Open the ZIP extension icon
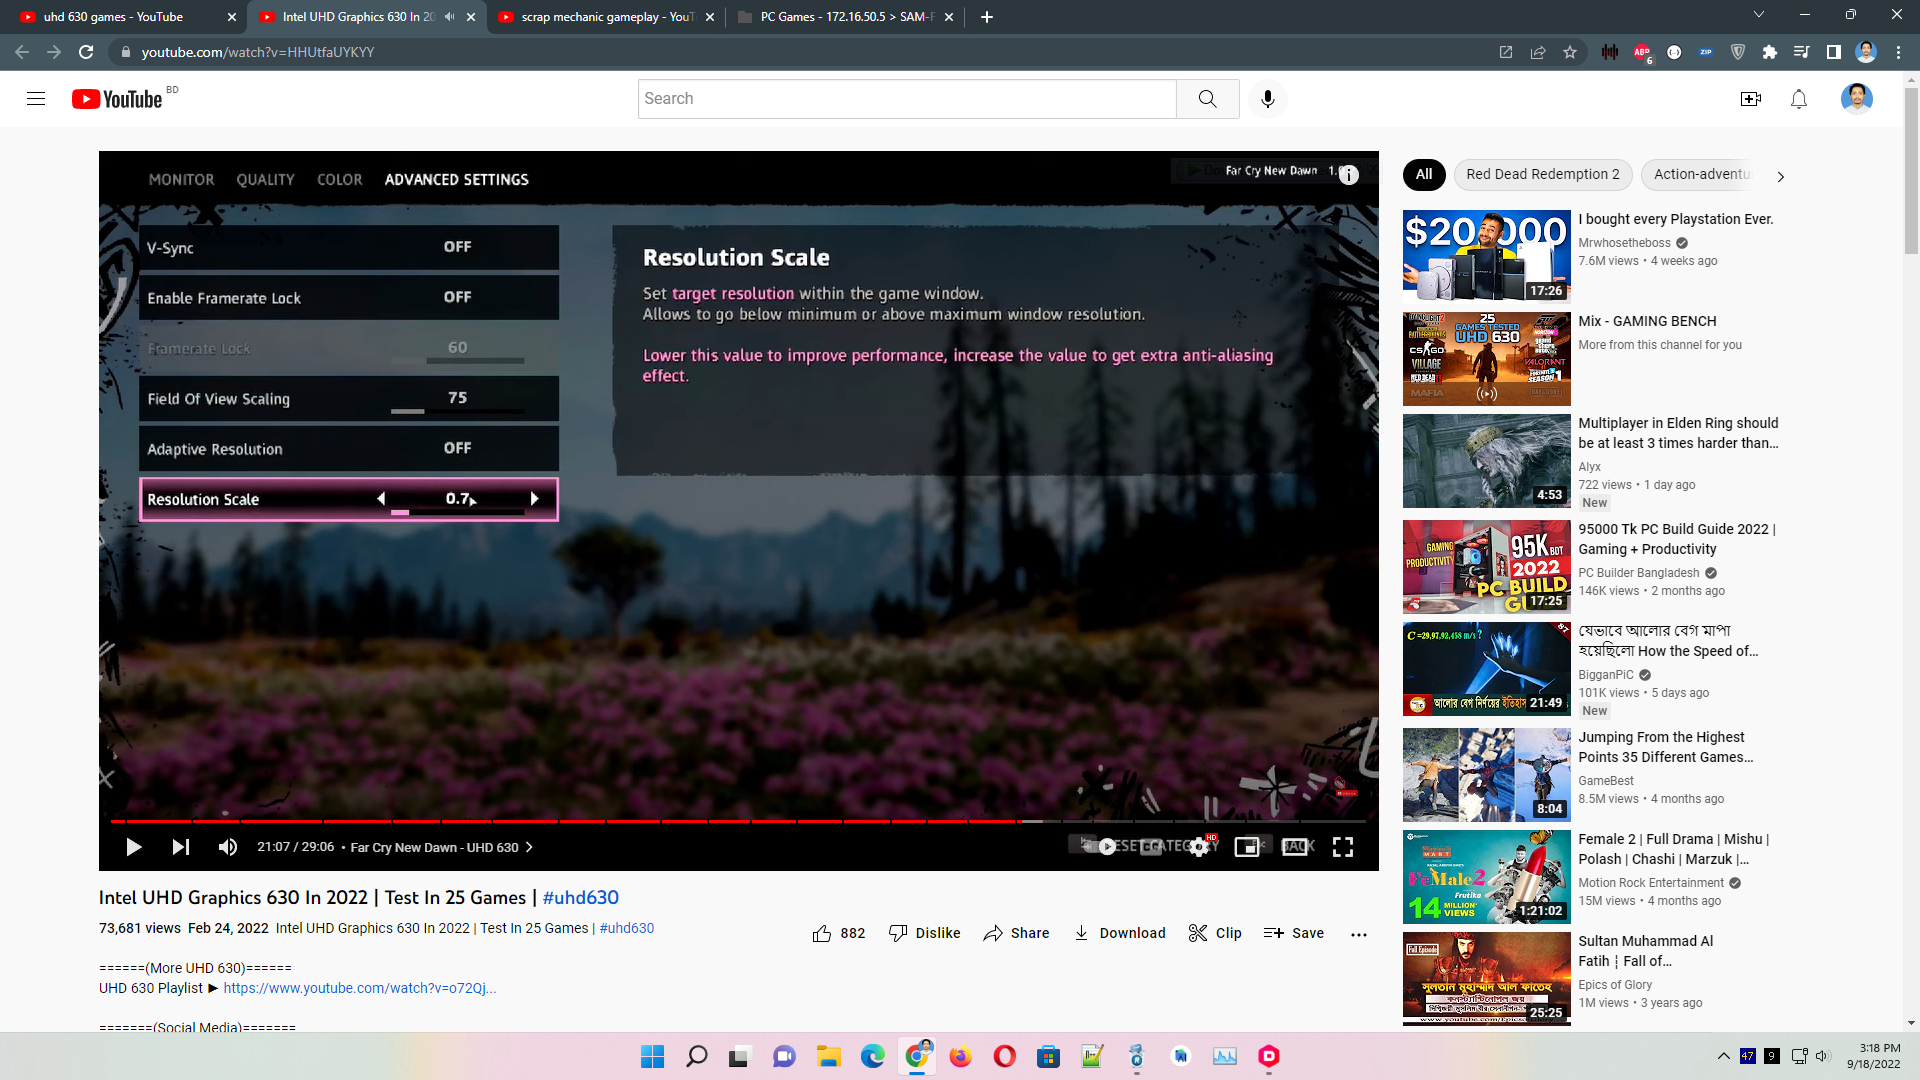 [x=1706, y=52]
